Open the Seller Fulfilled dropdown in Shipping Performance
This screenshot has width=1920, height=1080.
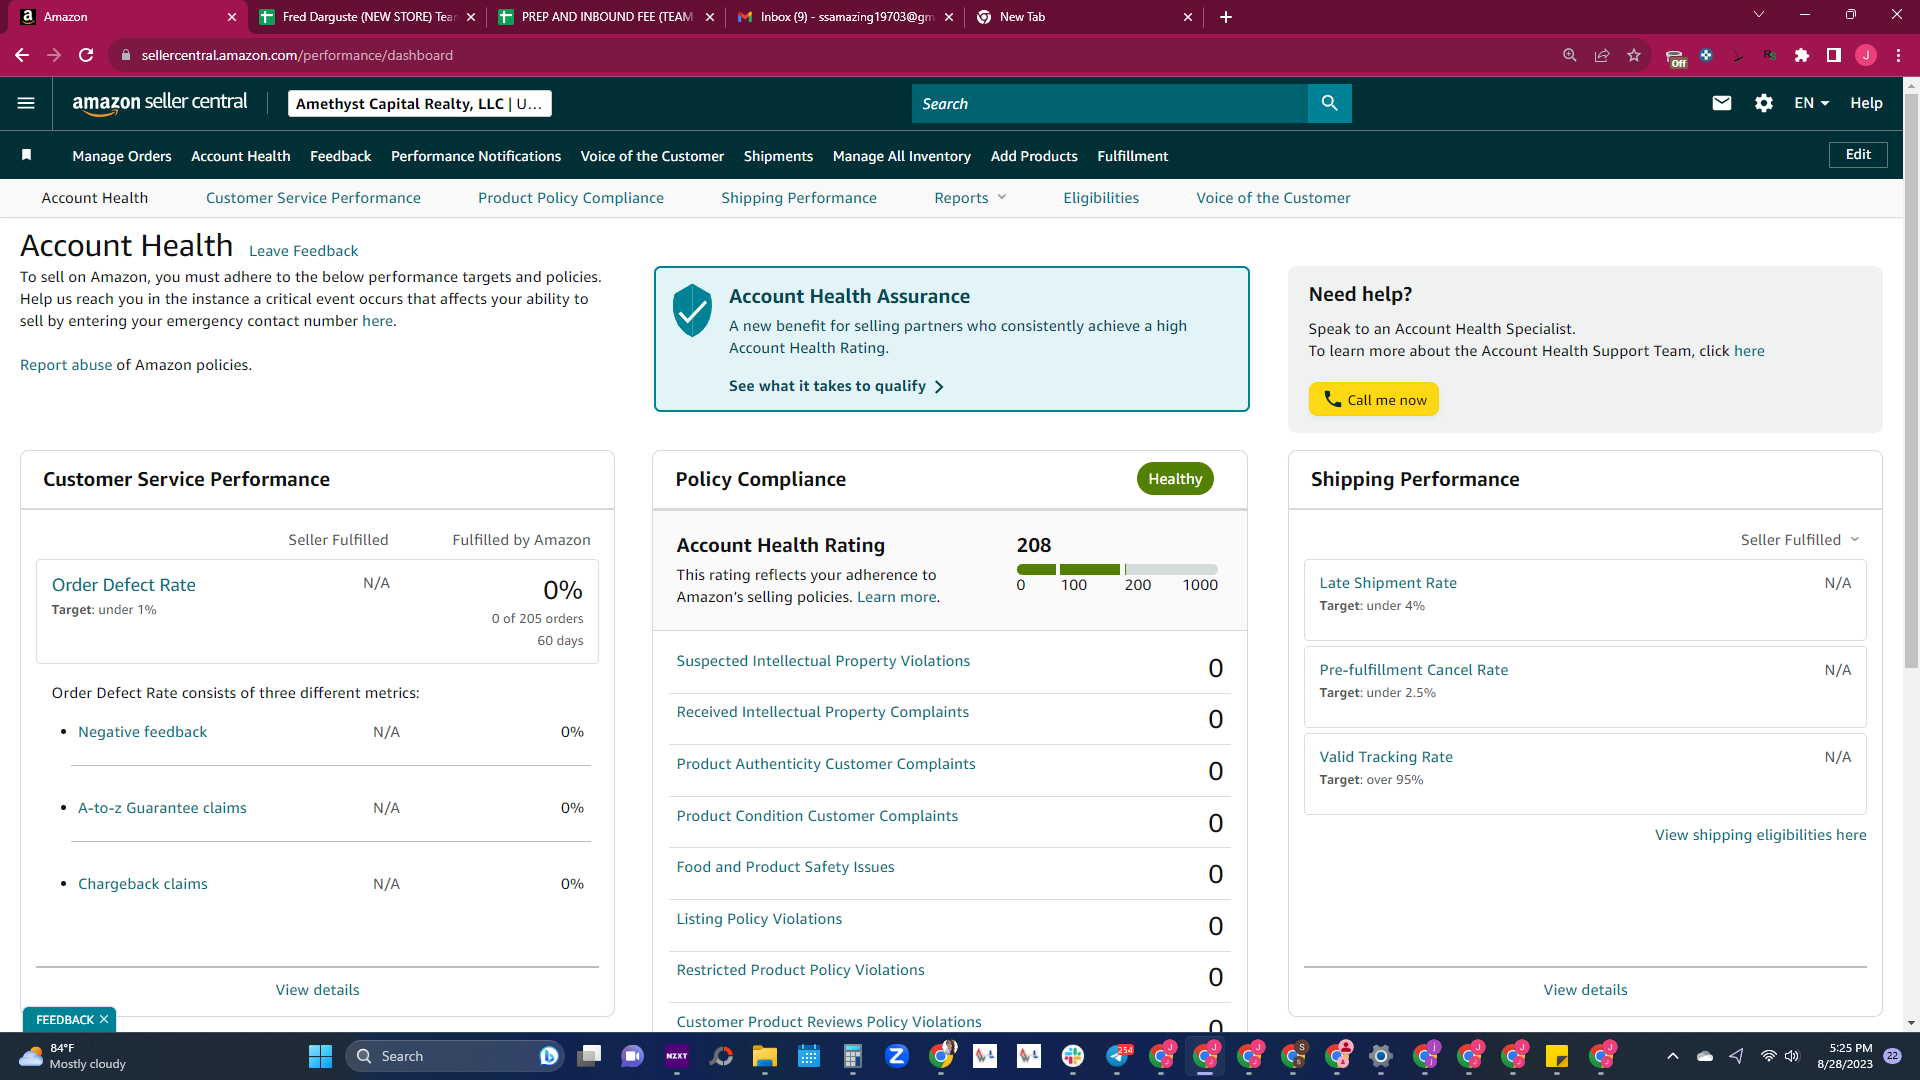[1800, 540]
